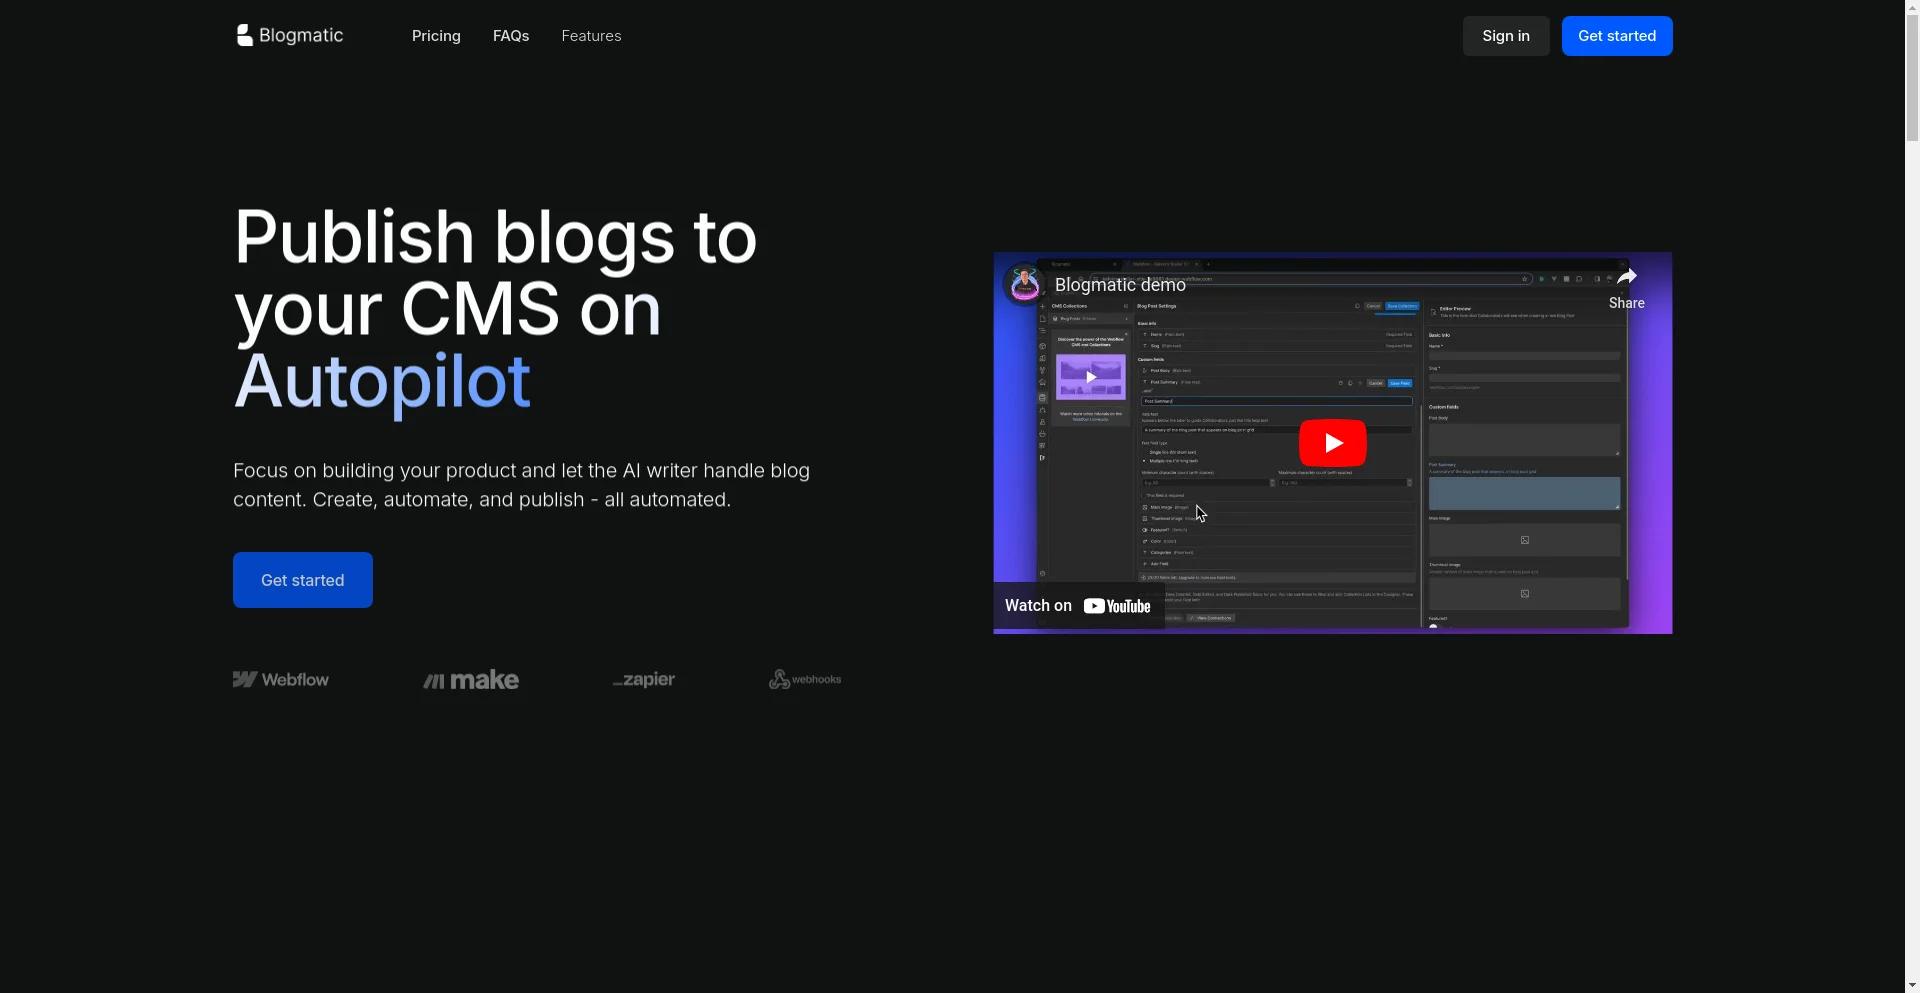Click the 'Focus on building your product' paragraph

[522, 485]
